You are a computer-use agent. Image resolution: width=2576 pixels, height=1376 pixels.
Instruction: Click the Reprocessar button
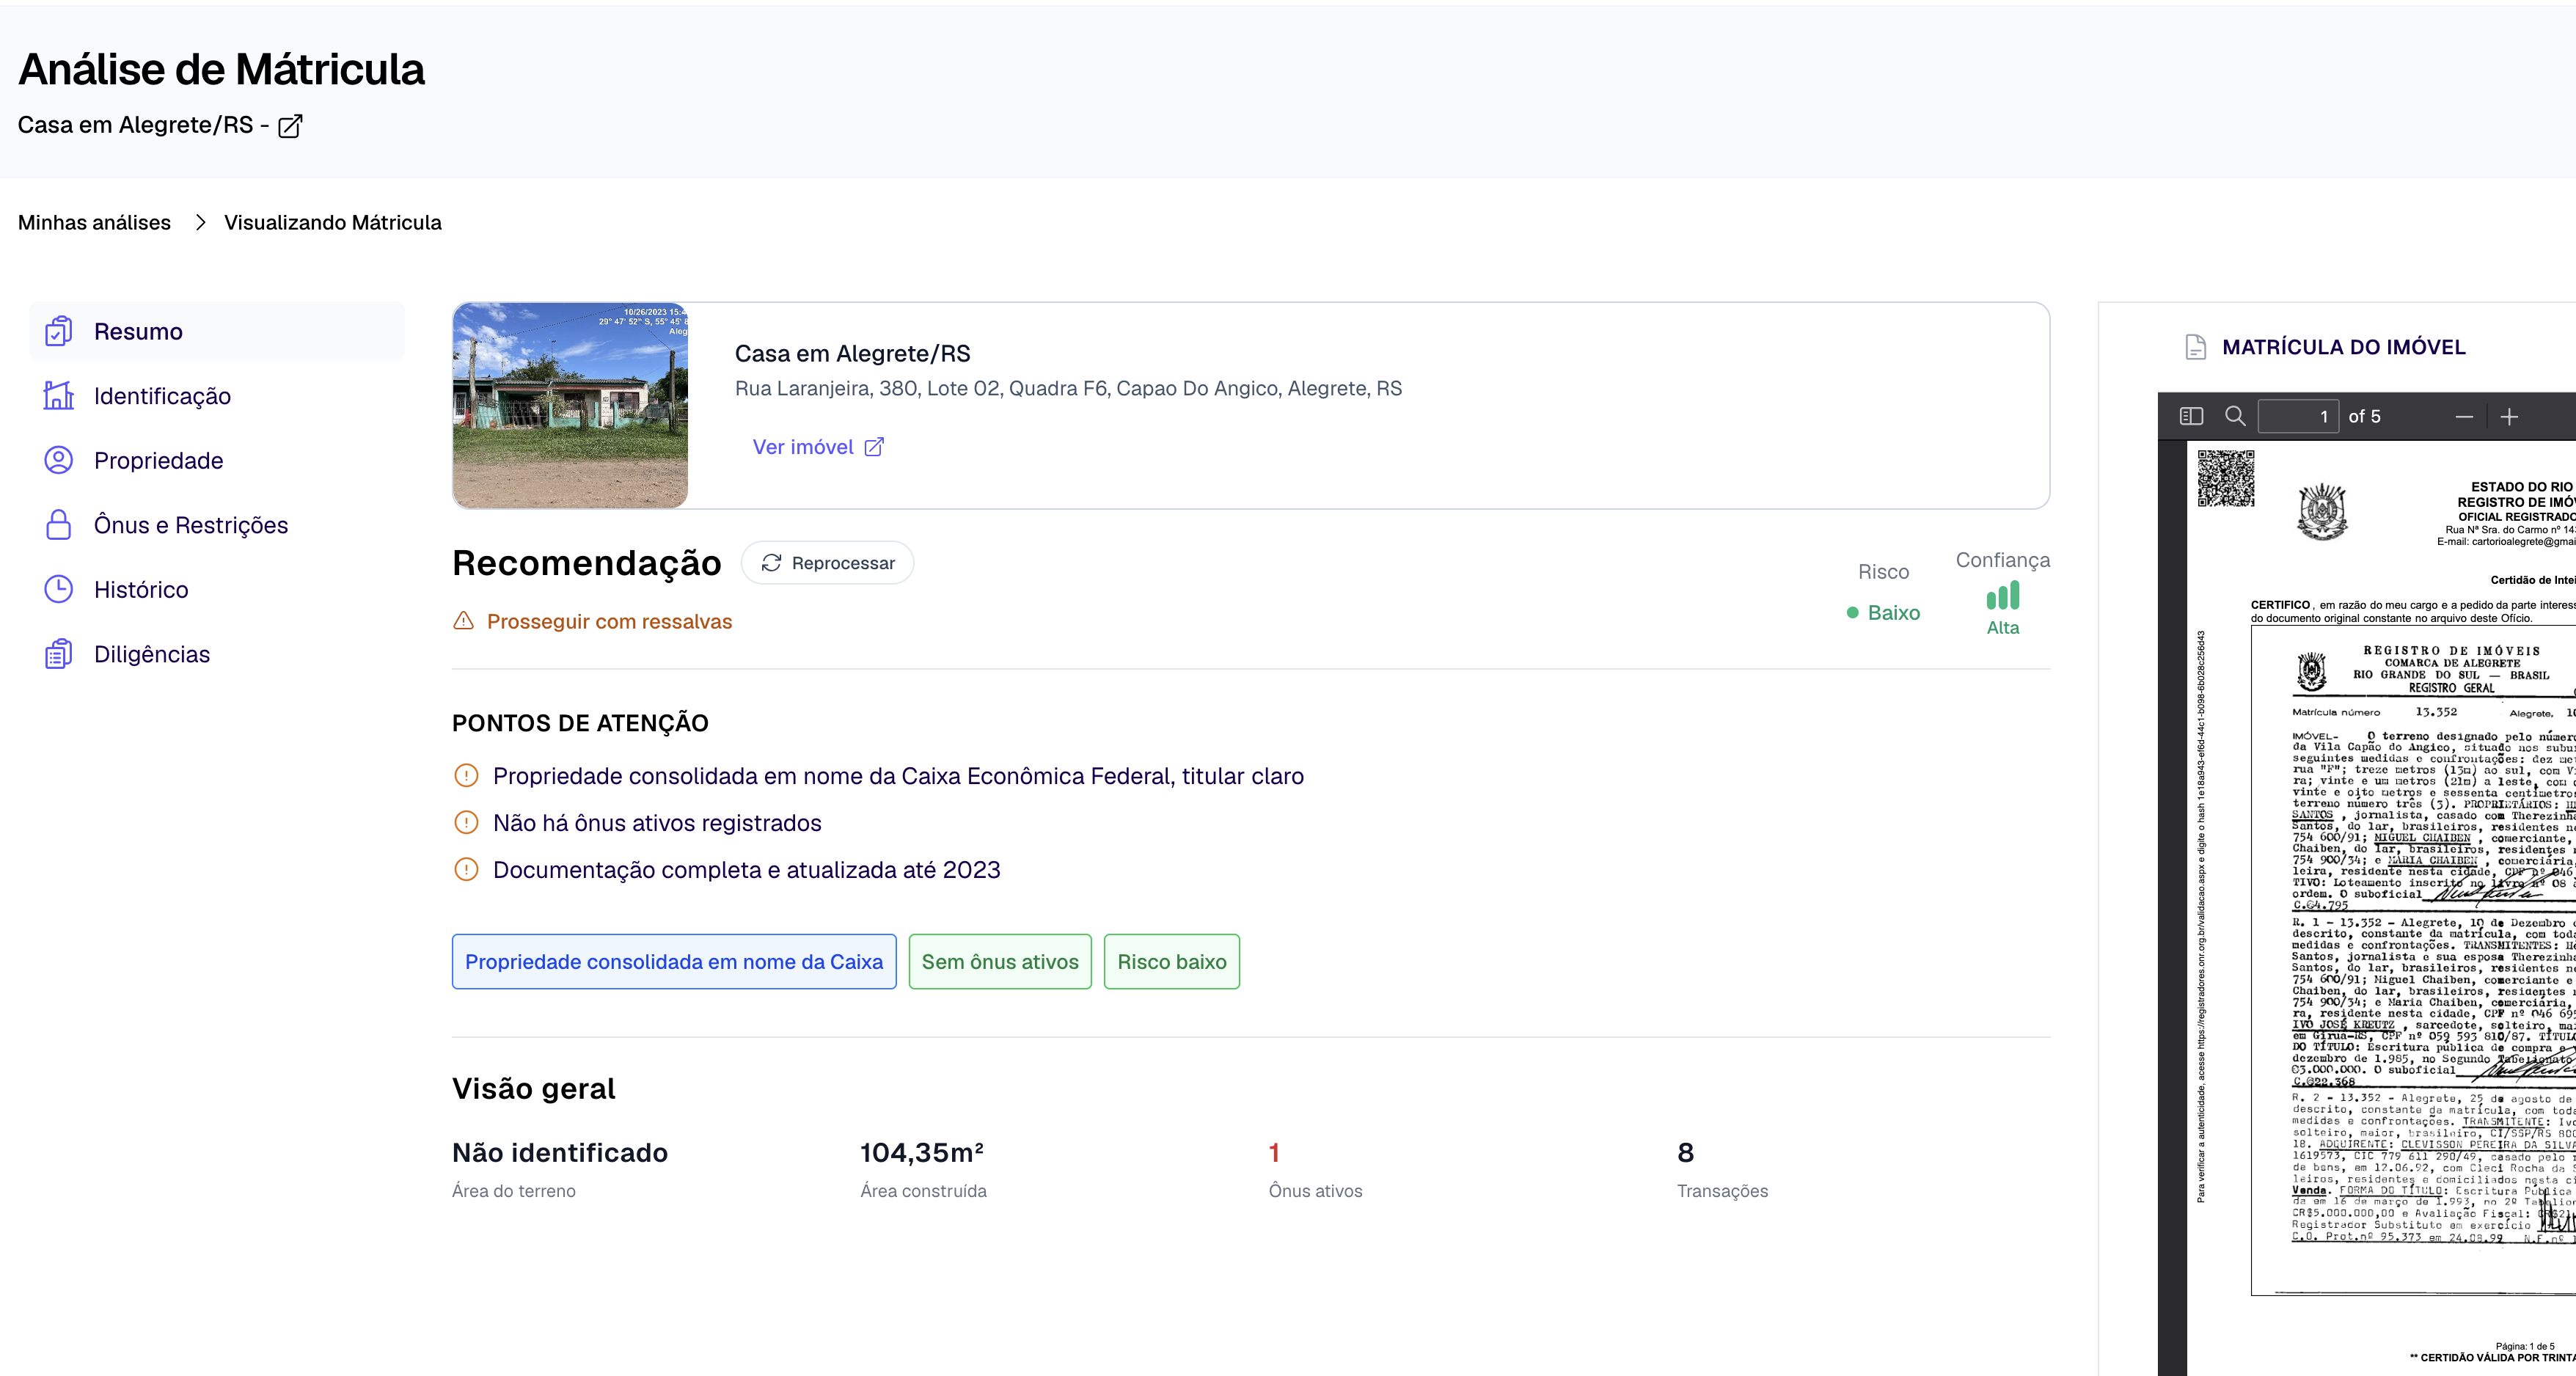pyautogui.click(x=827, y=563)
